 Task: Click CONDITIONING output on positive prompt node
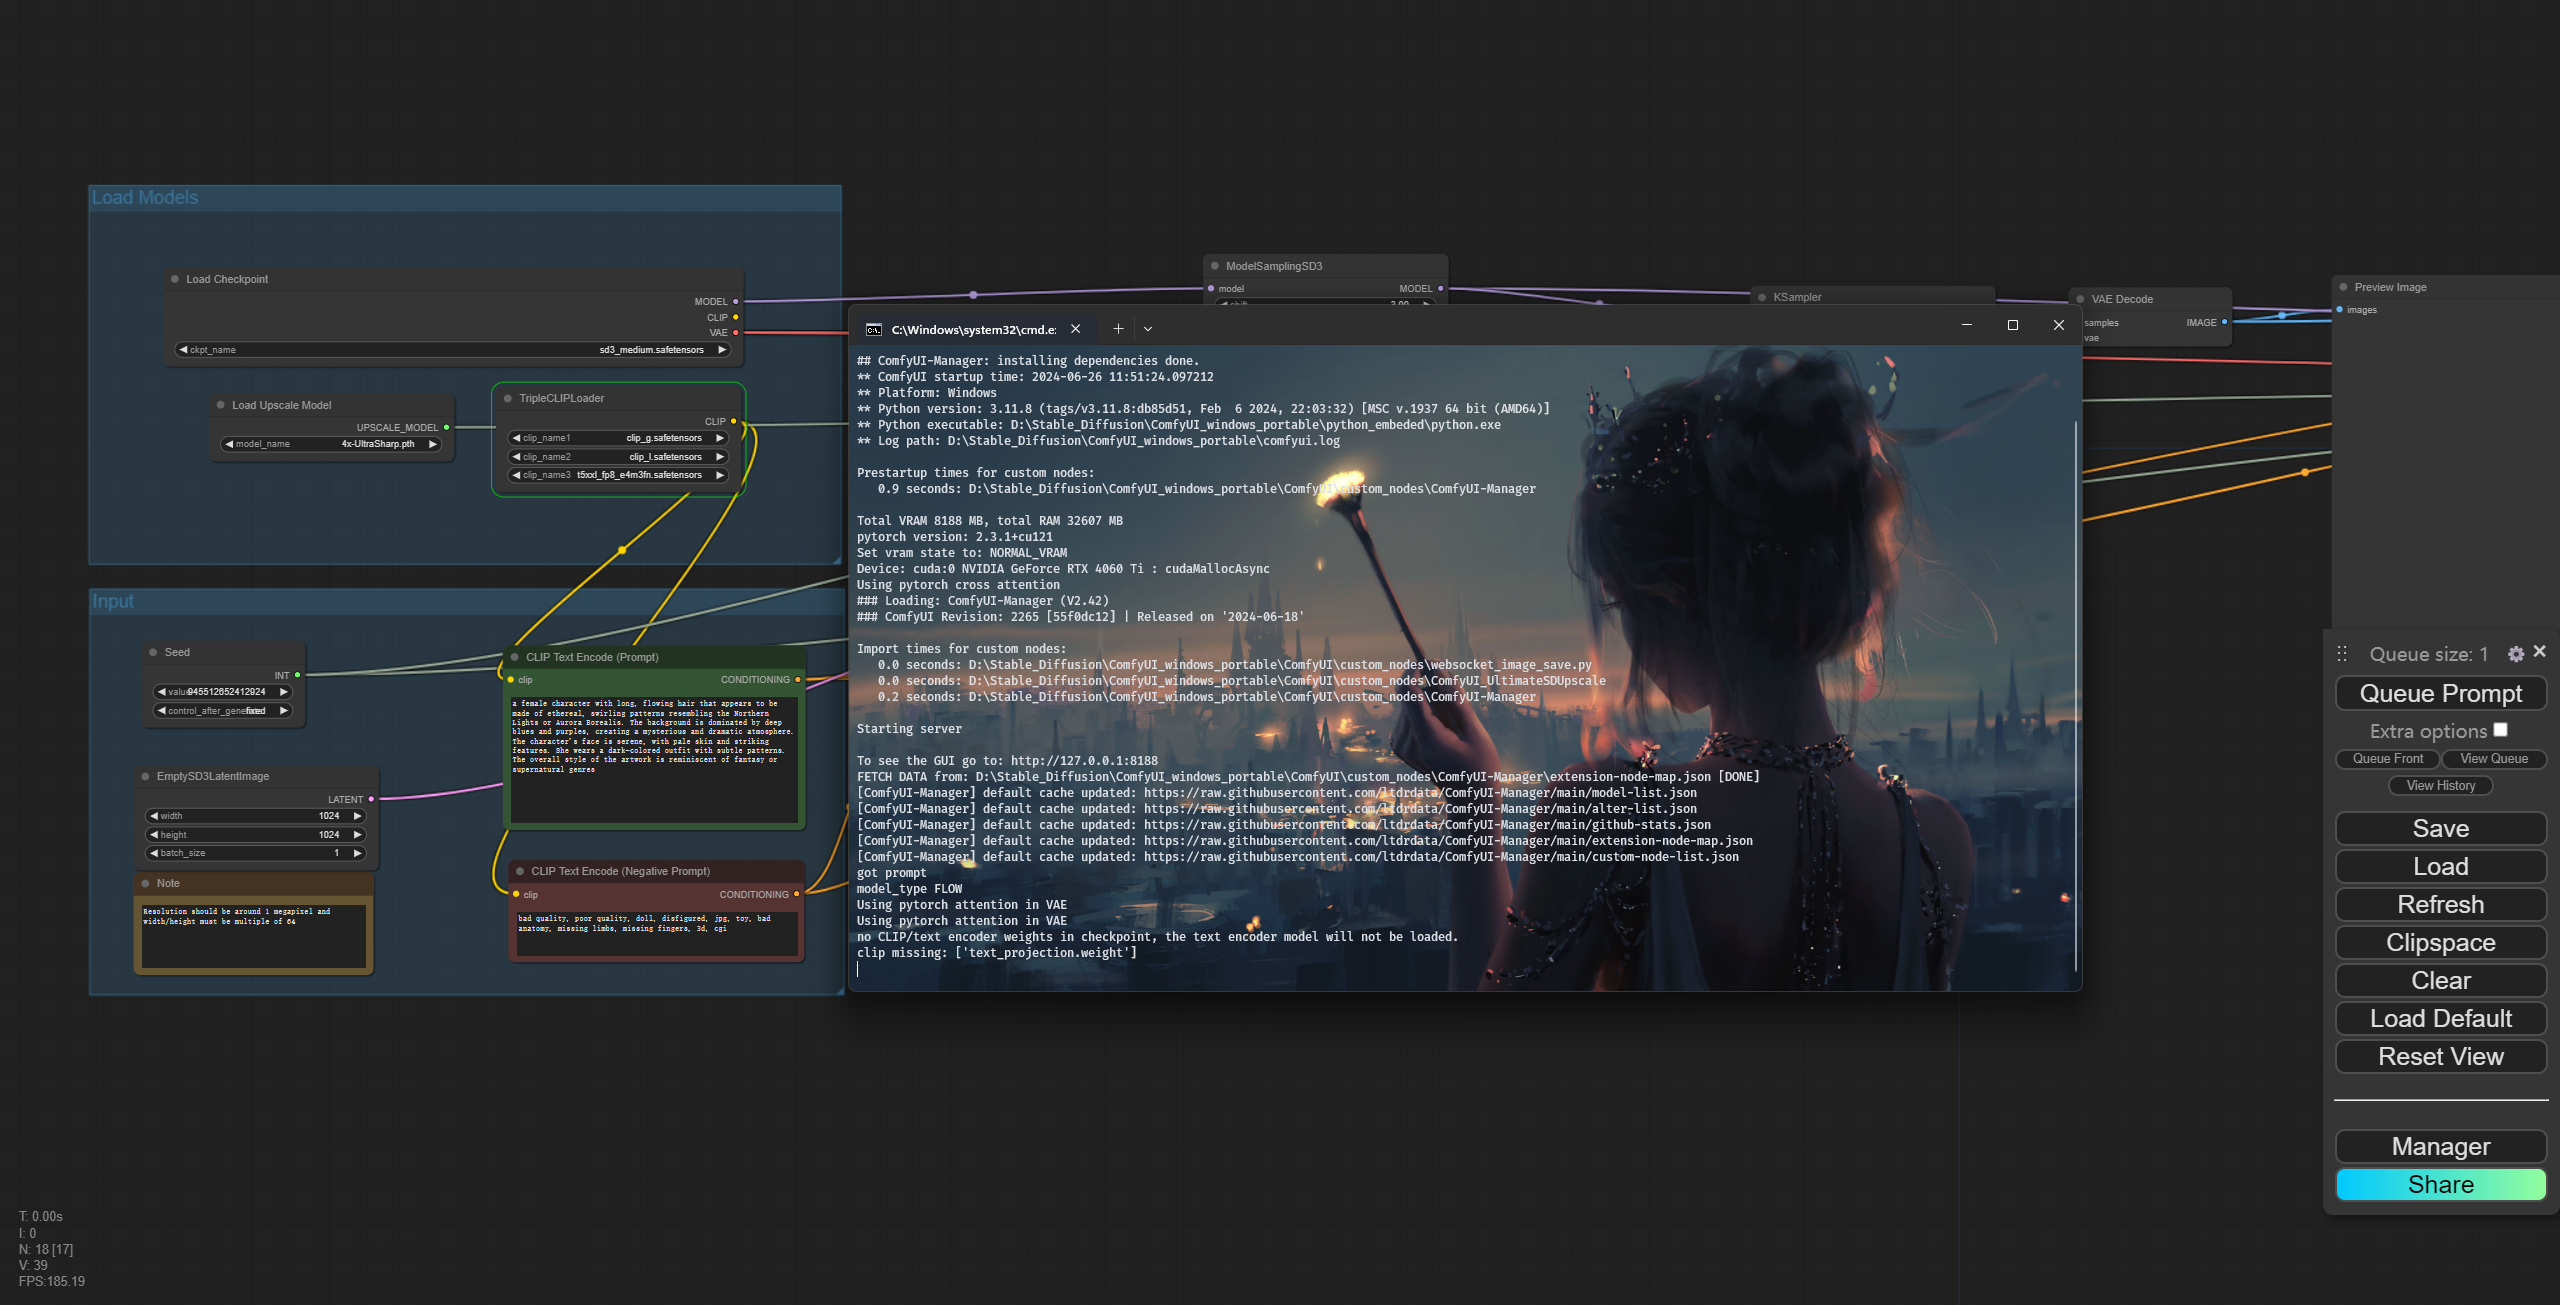[x=797, y=679]
